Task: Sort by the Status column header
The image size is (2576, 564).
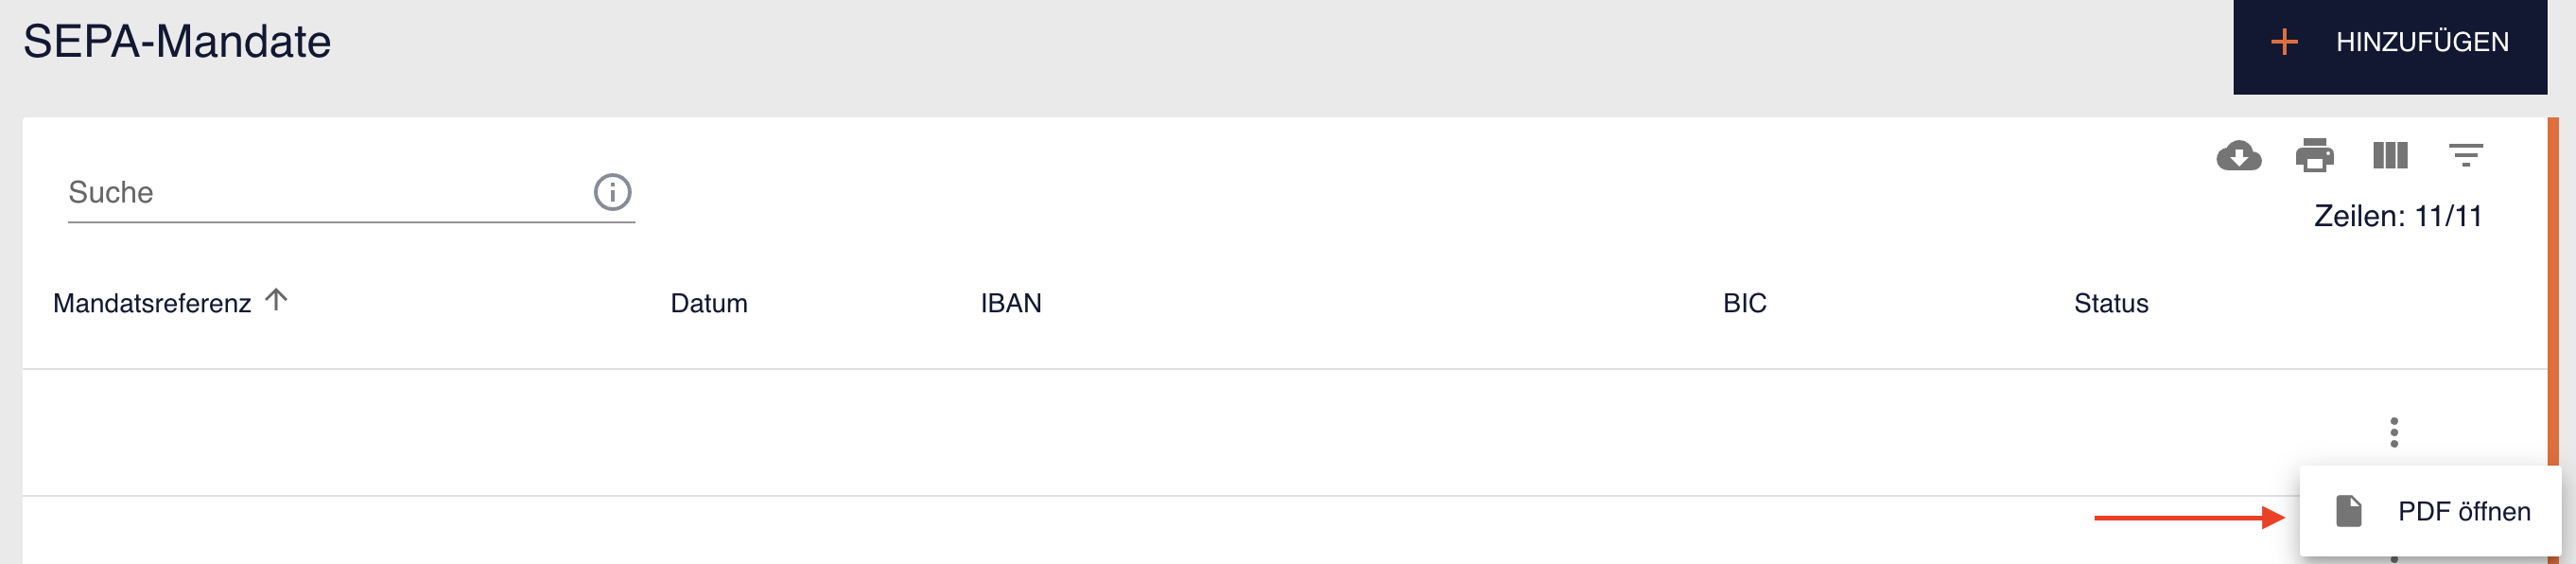Action: coord(2110,304)
